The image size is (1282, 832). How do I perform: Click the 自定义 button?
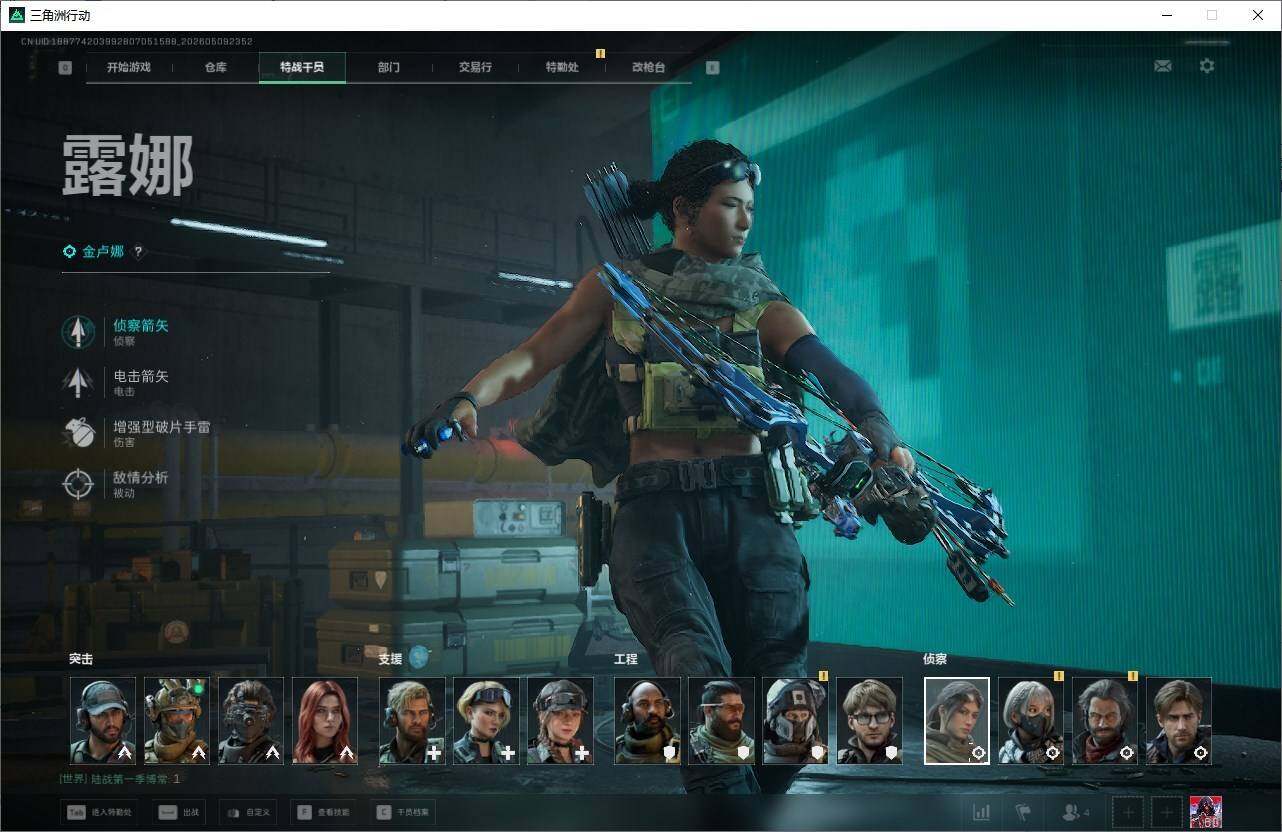click(x=246, y=812)
